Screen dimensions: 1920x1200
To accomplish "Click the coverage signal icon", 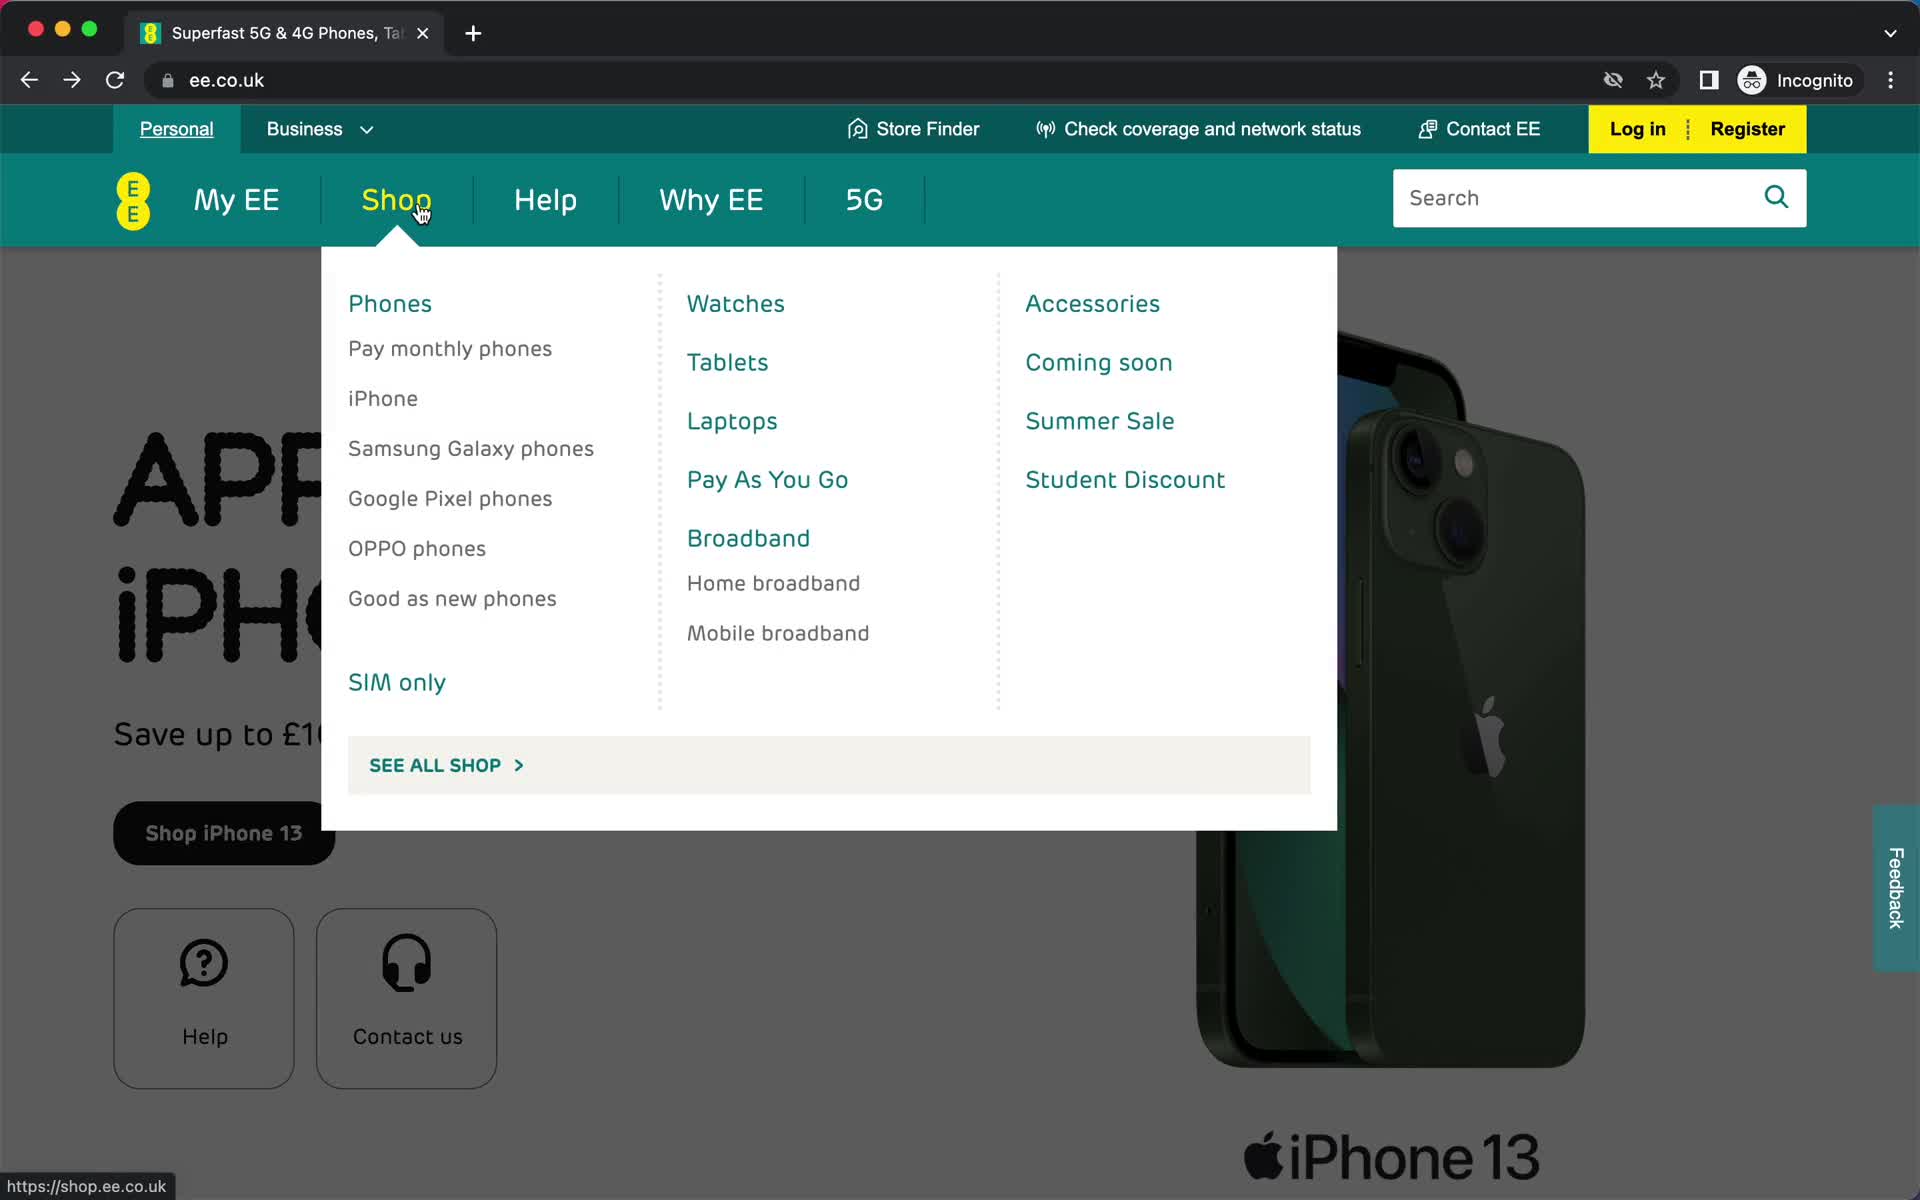I will coord(1045,129).
